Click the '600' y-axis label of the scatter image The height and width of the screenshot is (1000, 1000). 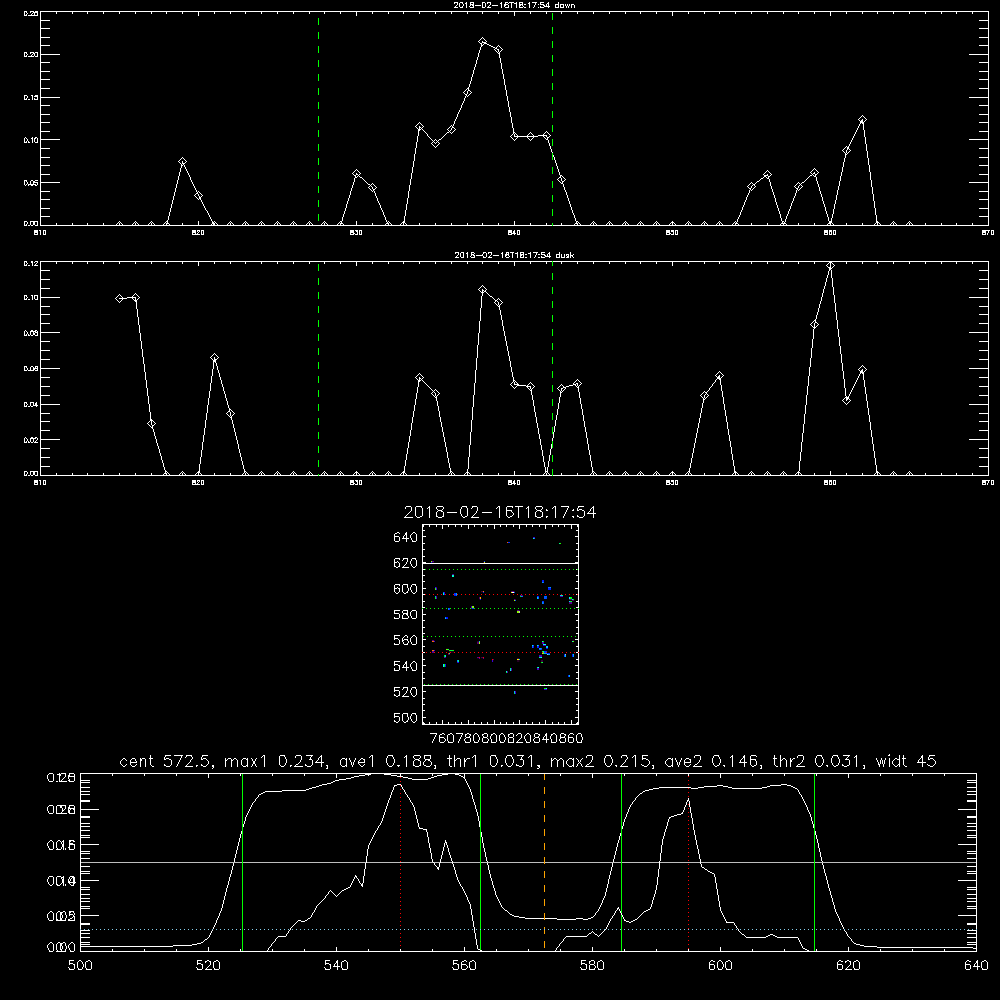point(406,589)
